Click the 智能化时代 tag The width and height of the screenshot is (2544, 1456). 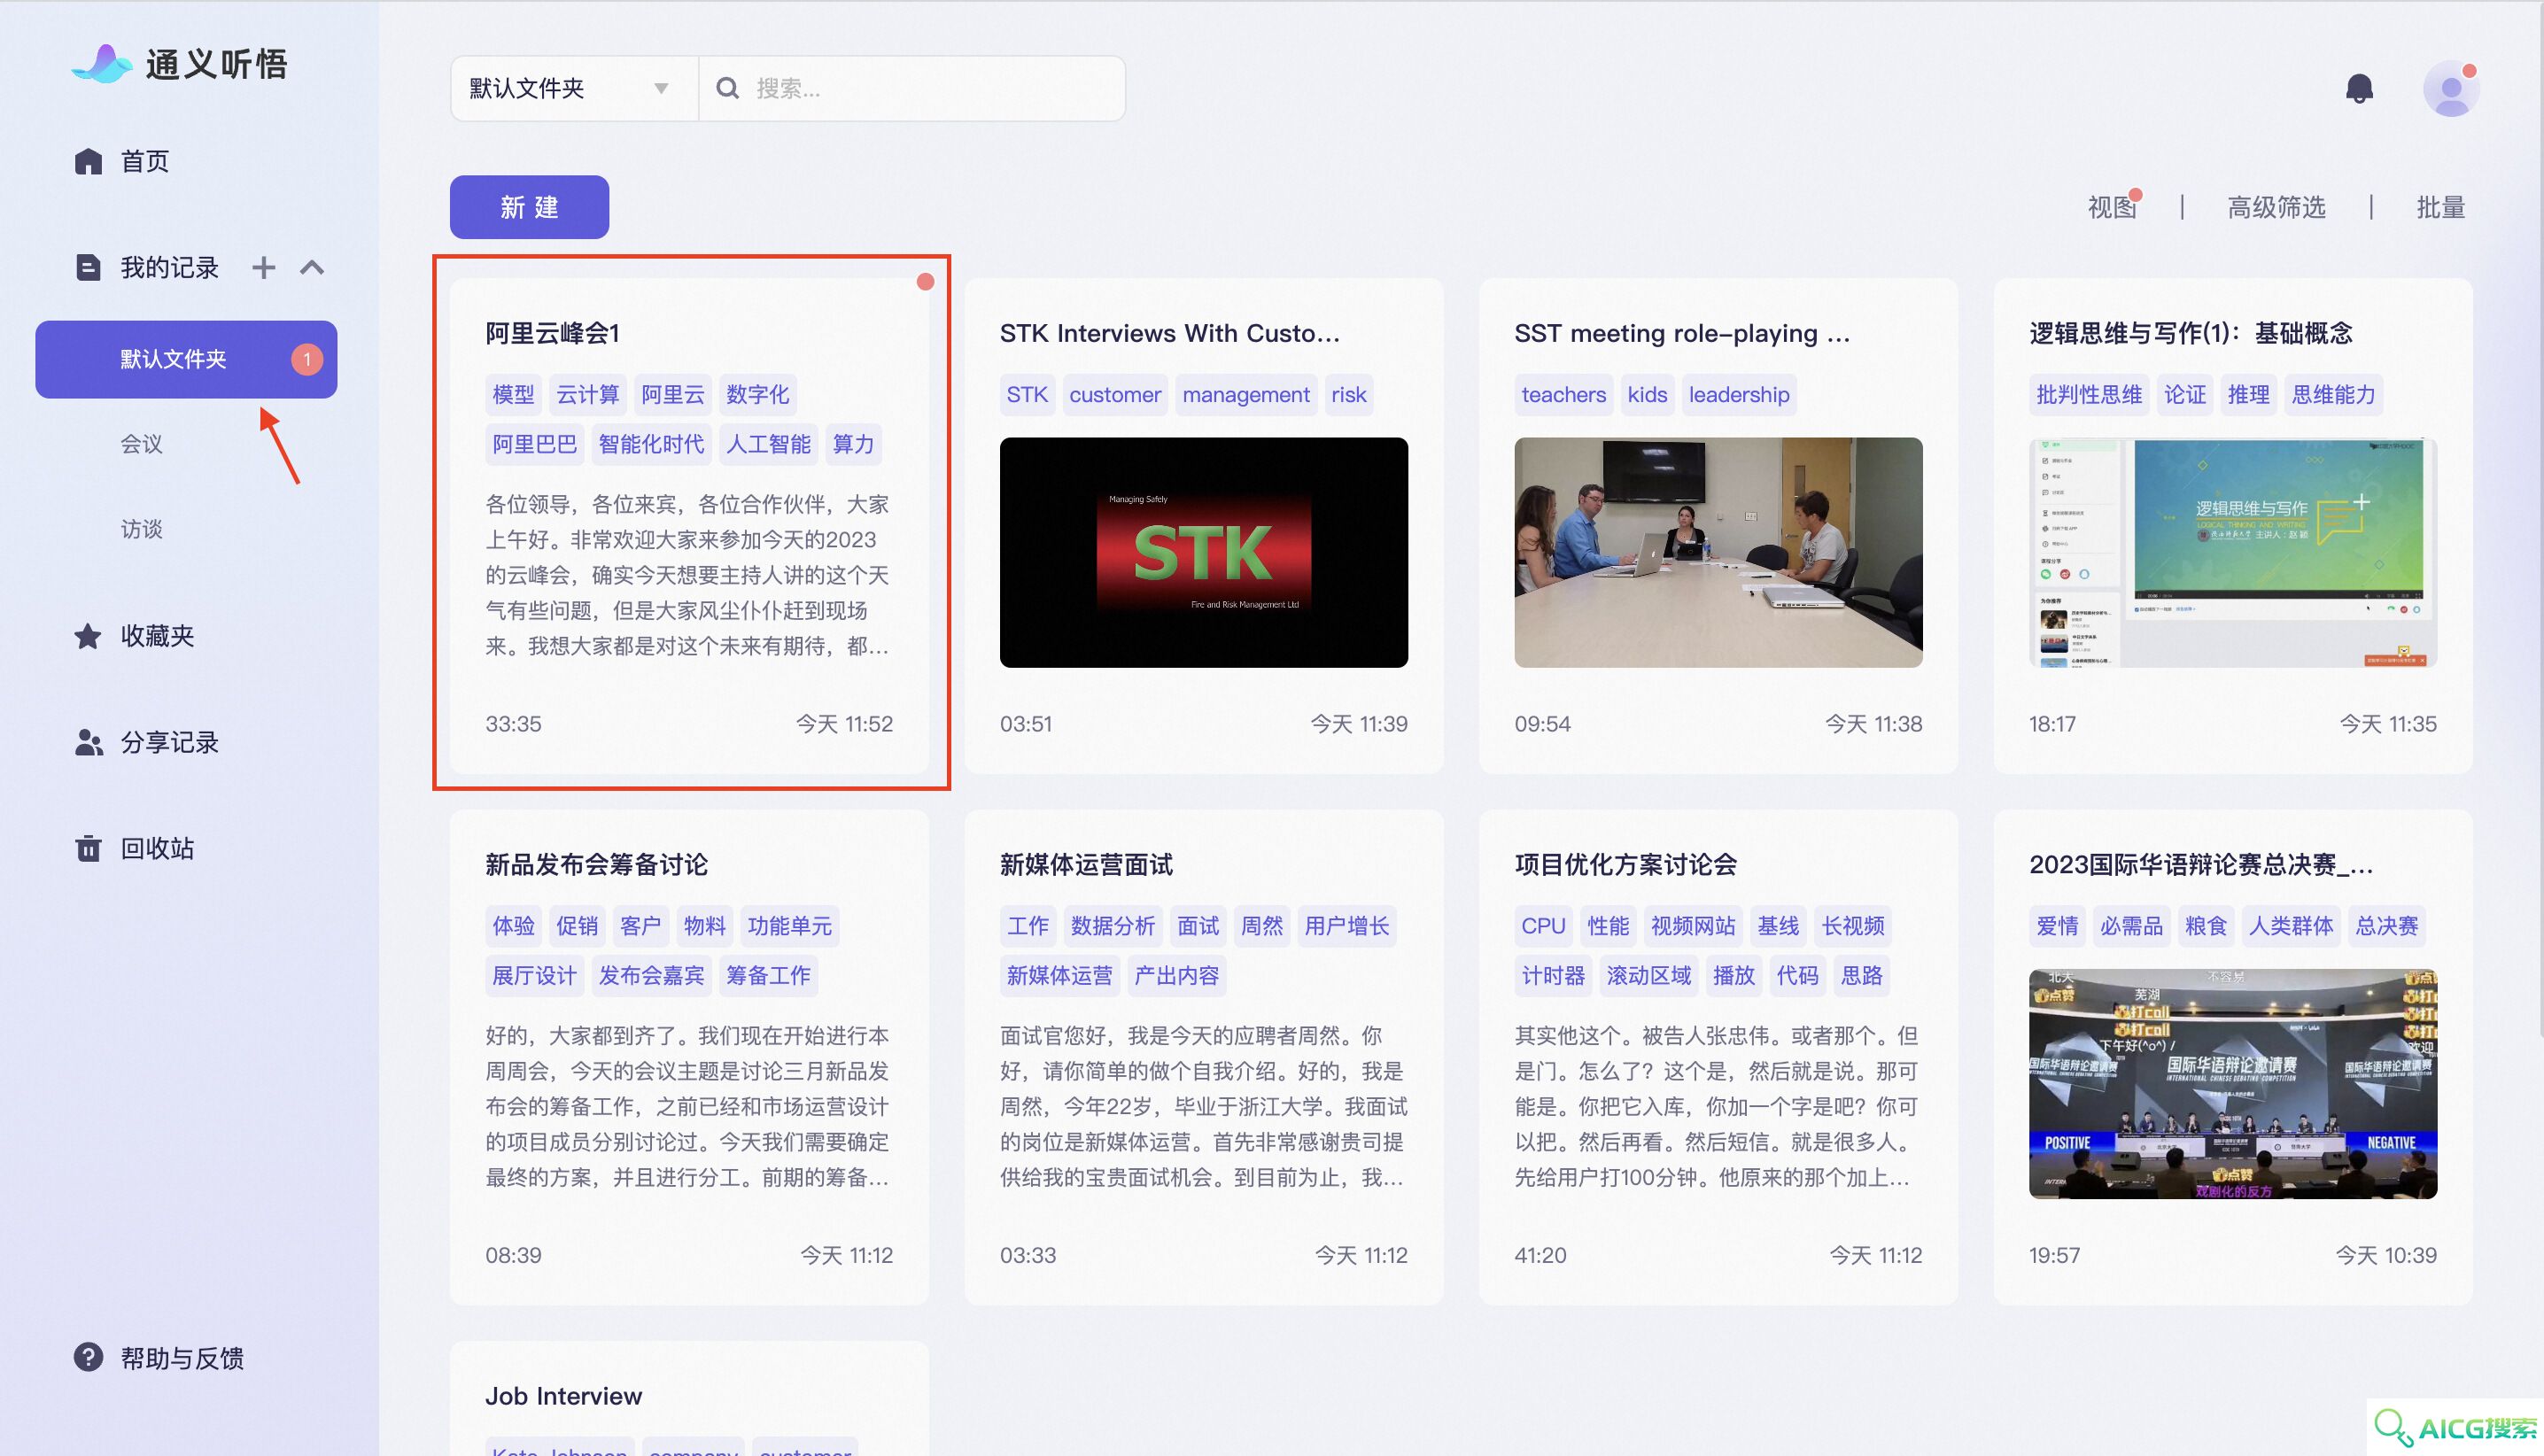(x=651, y=444)
